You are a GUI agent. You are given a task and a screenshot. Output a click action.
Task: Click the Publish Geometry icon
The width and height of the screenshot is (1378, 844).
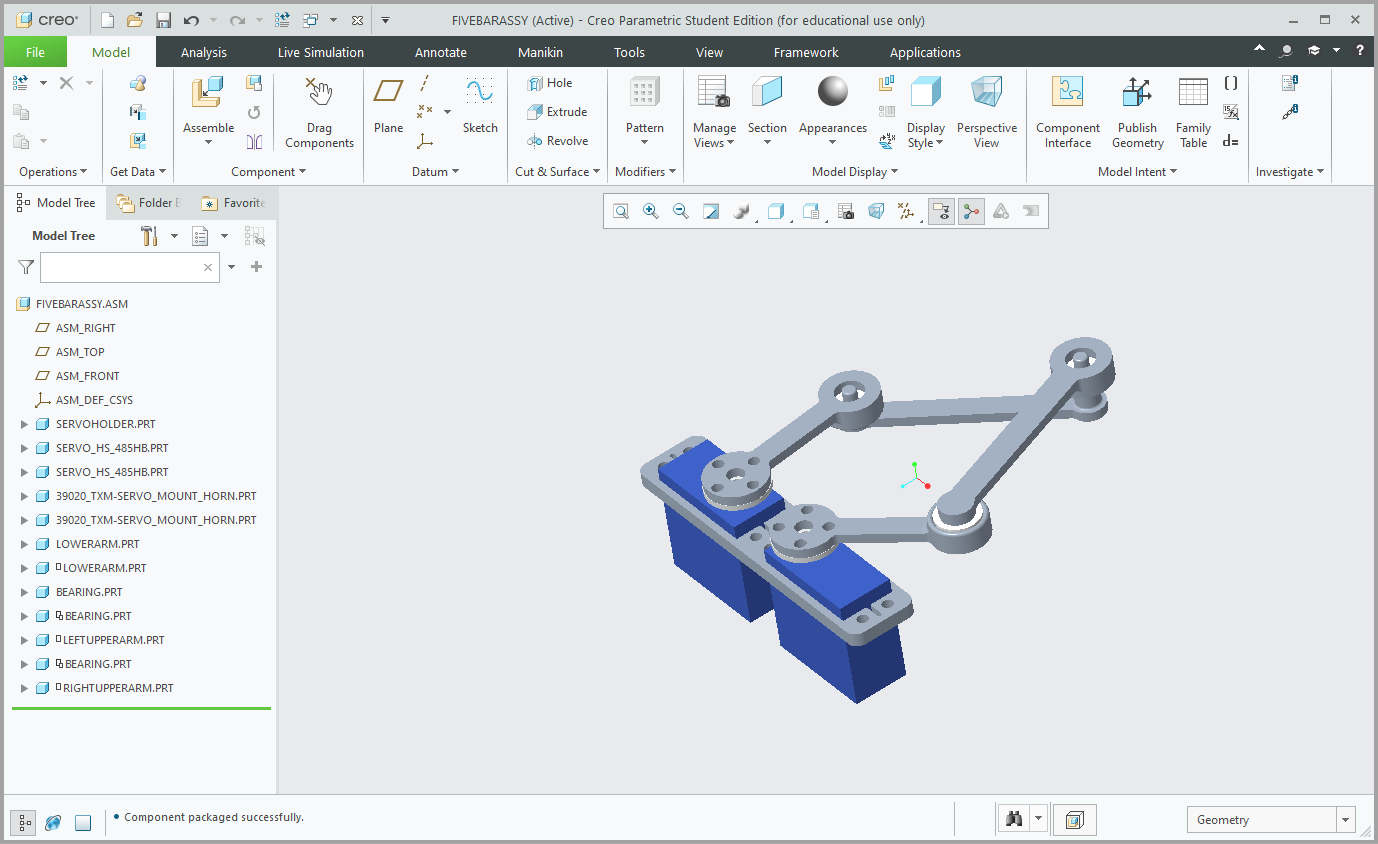pos(1137,112)
